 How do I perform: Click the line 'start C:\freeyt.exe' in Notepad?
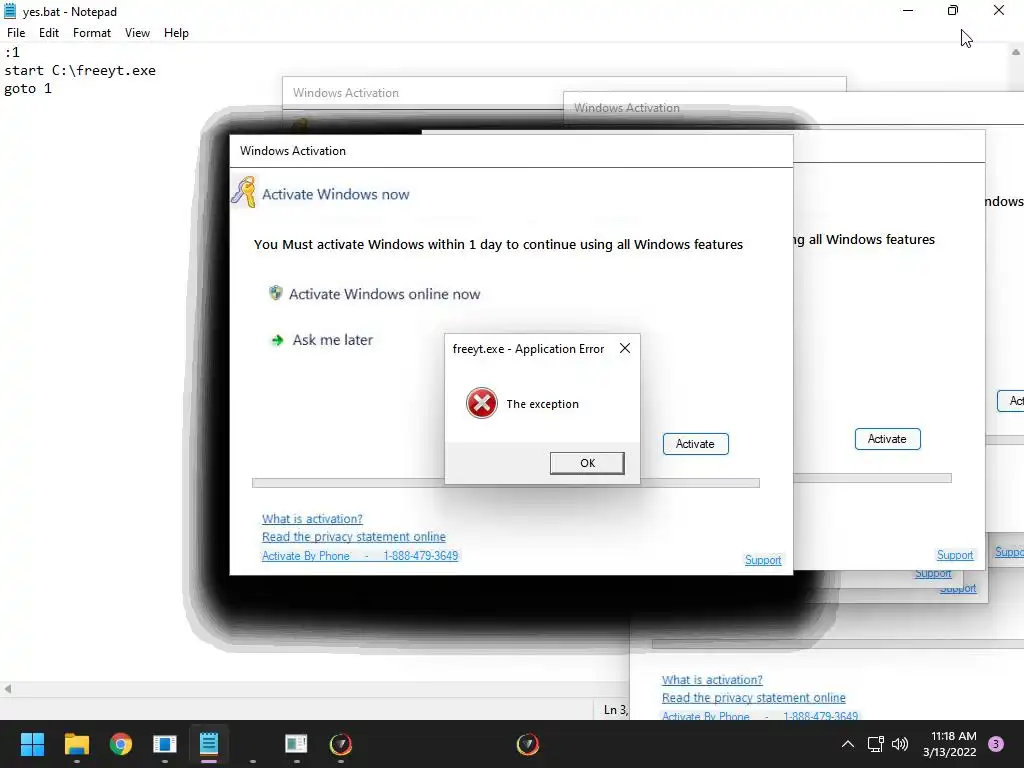[x=80, y=71]
